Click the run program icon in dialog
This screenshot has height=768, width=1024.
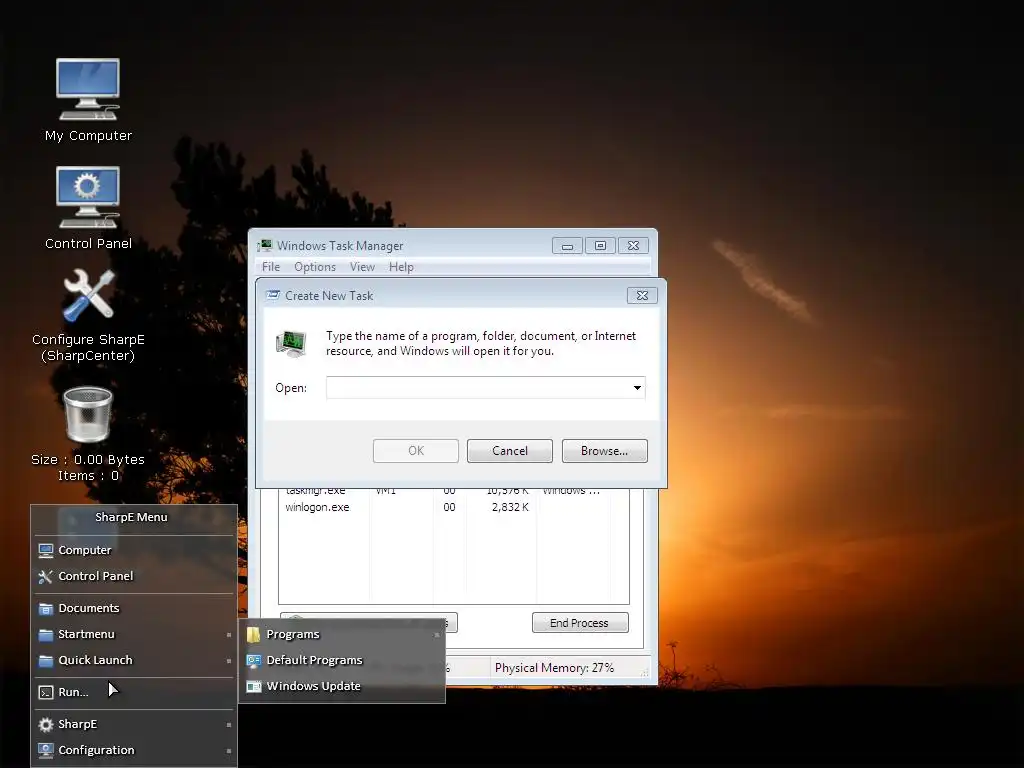(x=291, y=344)
